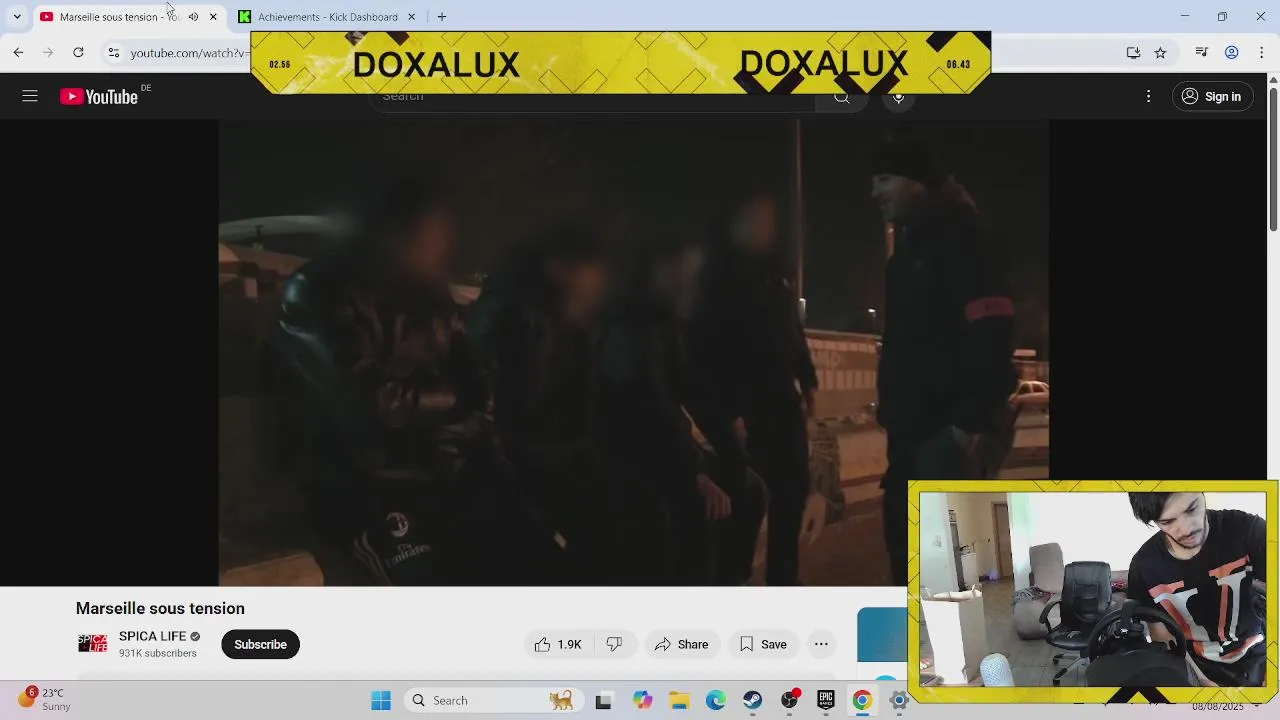Open the weather widget showing 23°C Sunny

click(x=46, y=699)
